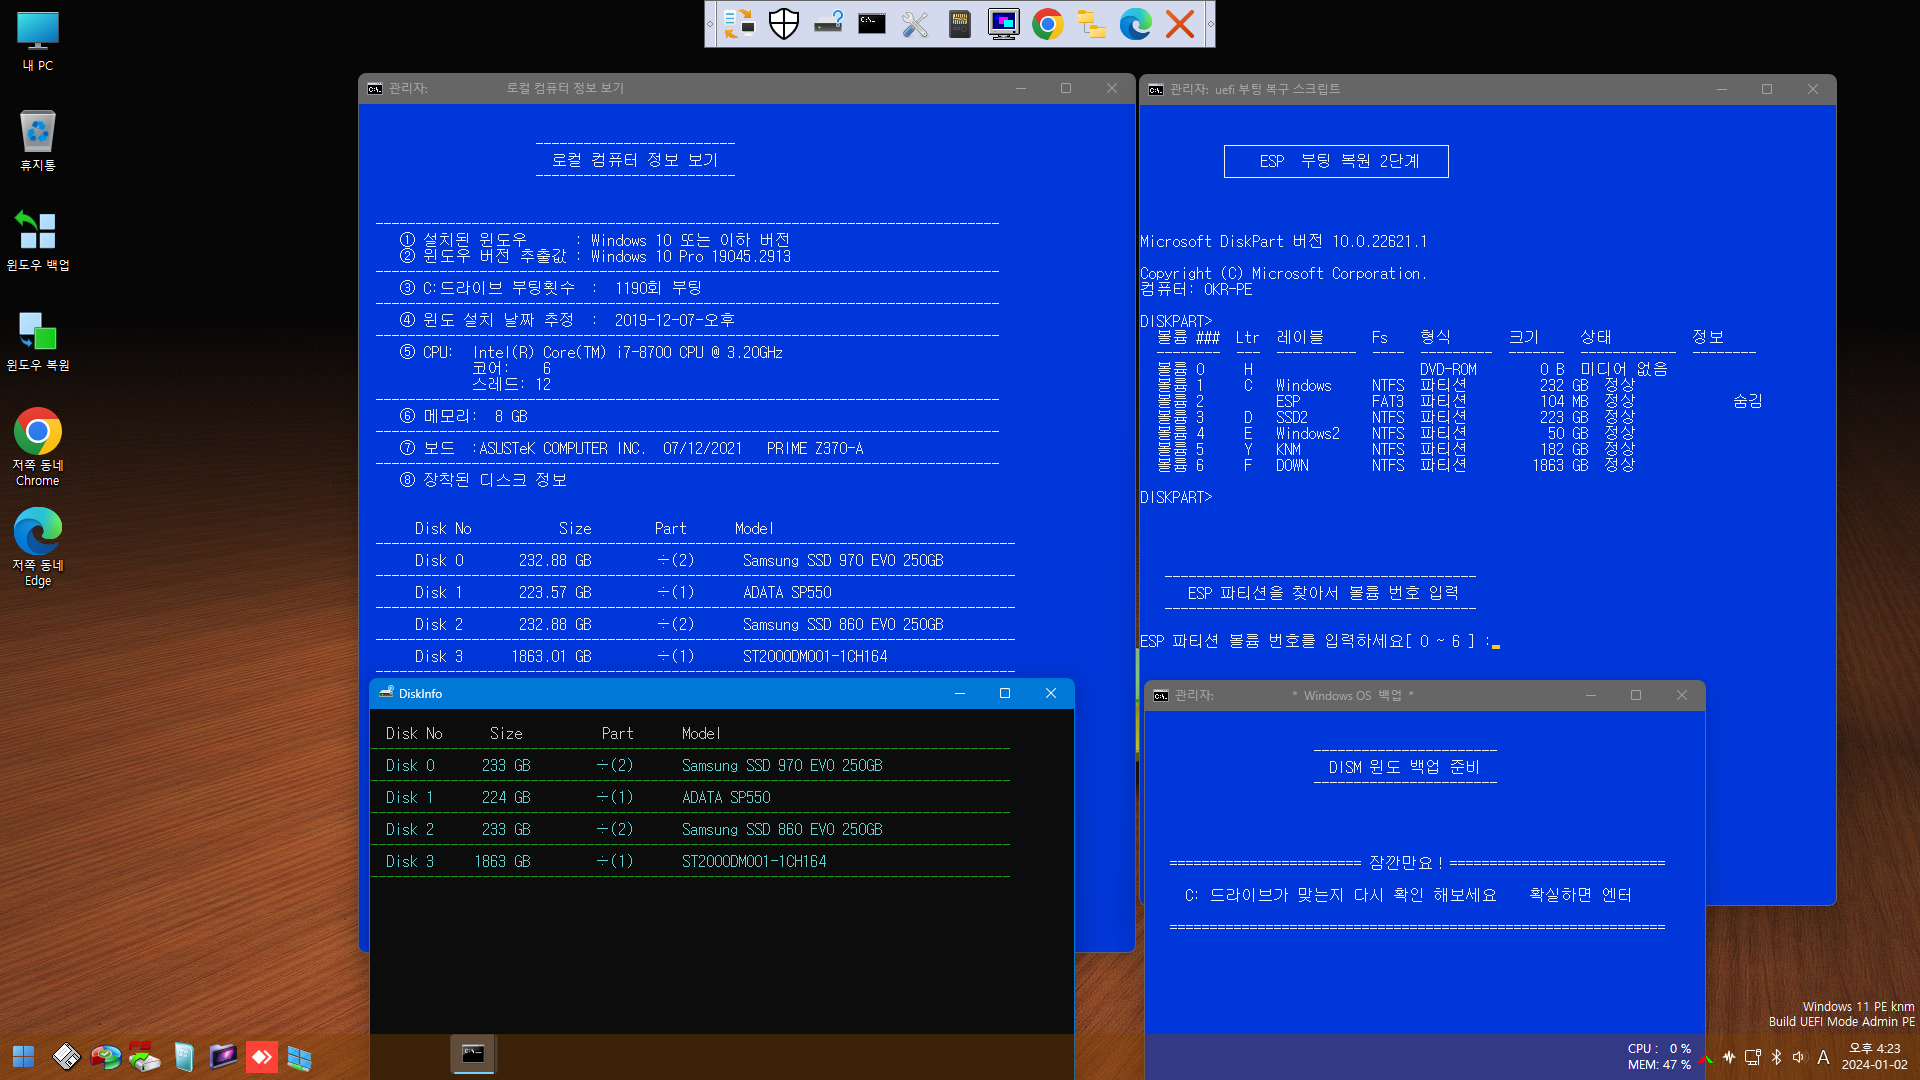This screenshot has height=1080, width=1920.
Task: Open 내 PC desktop icon
Action: tap(38, 42)
